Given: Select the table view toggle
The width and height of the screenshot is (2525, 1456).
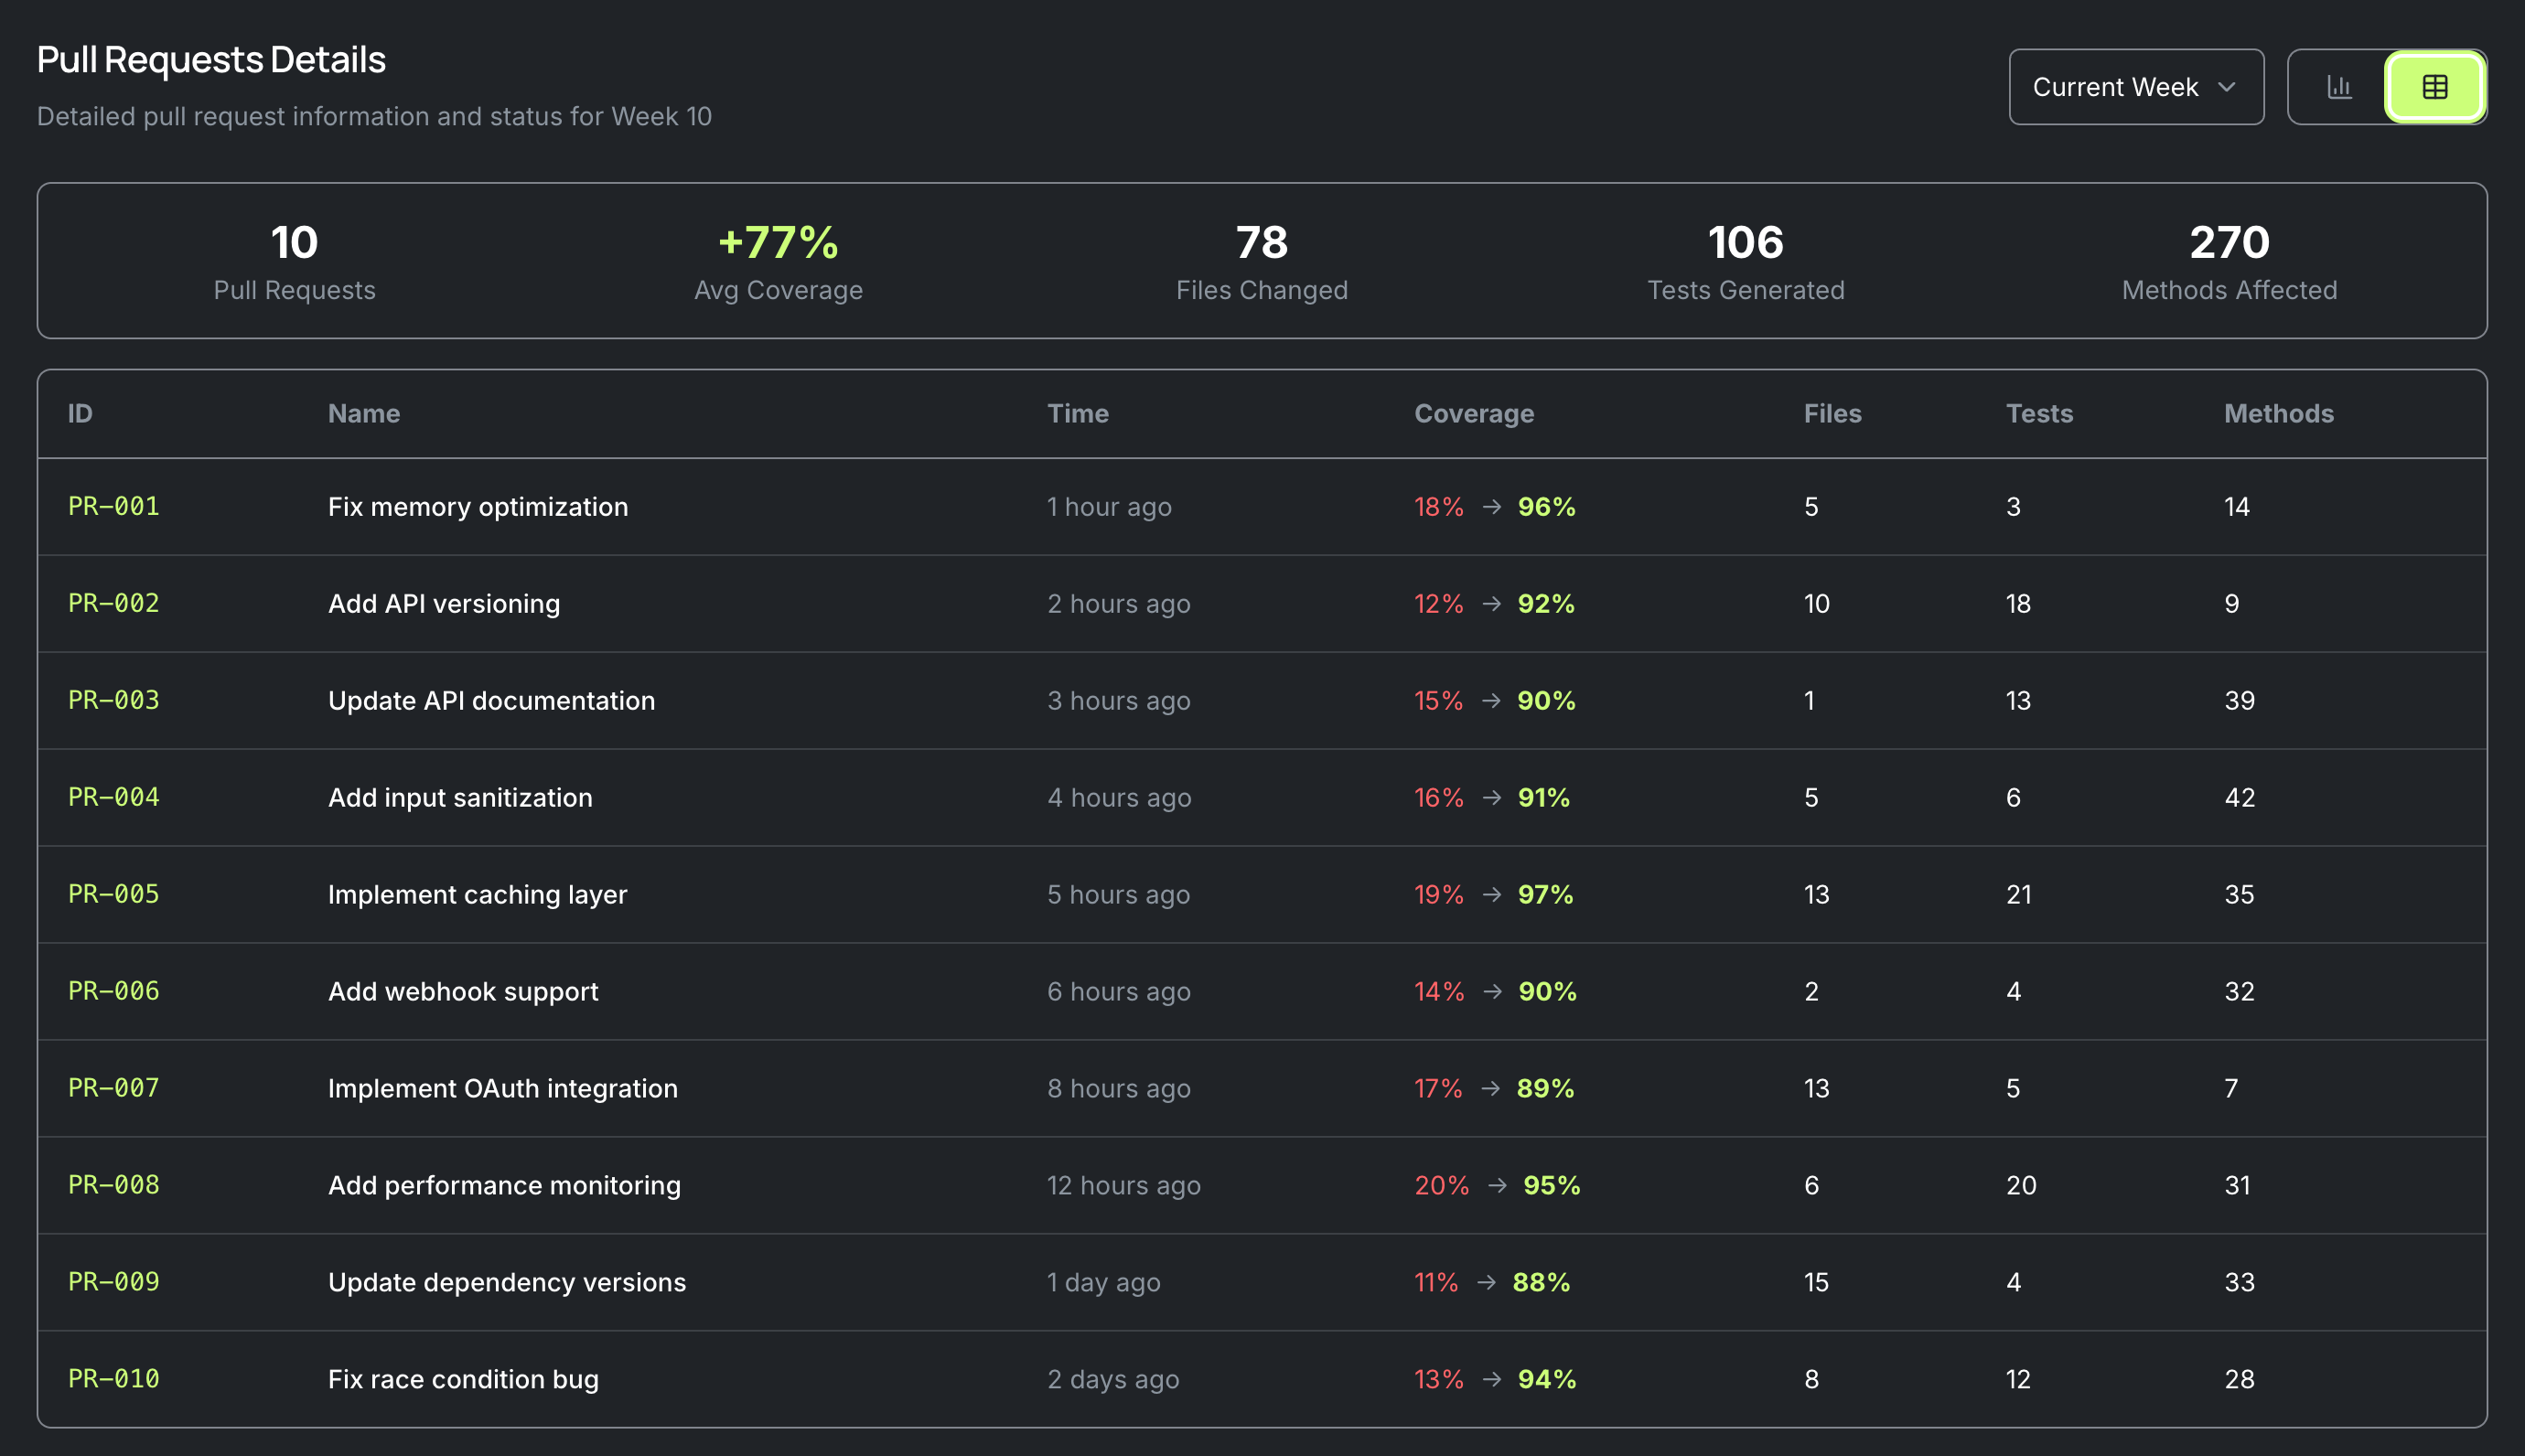Looking at the screenshot, I should (x=2434, y=87).
